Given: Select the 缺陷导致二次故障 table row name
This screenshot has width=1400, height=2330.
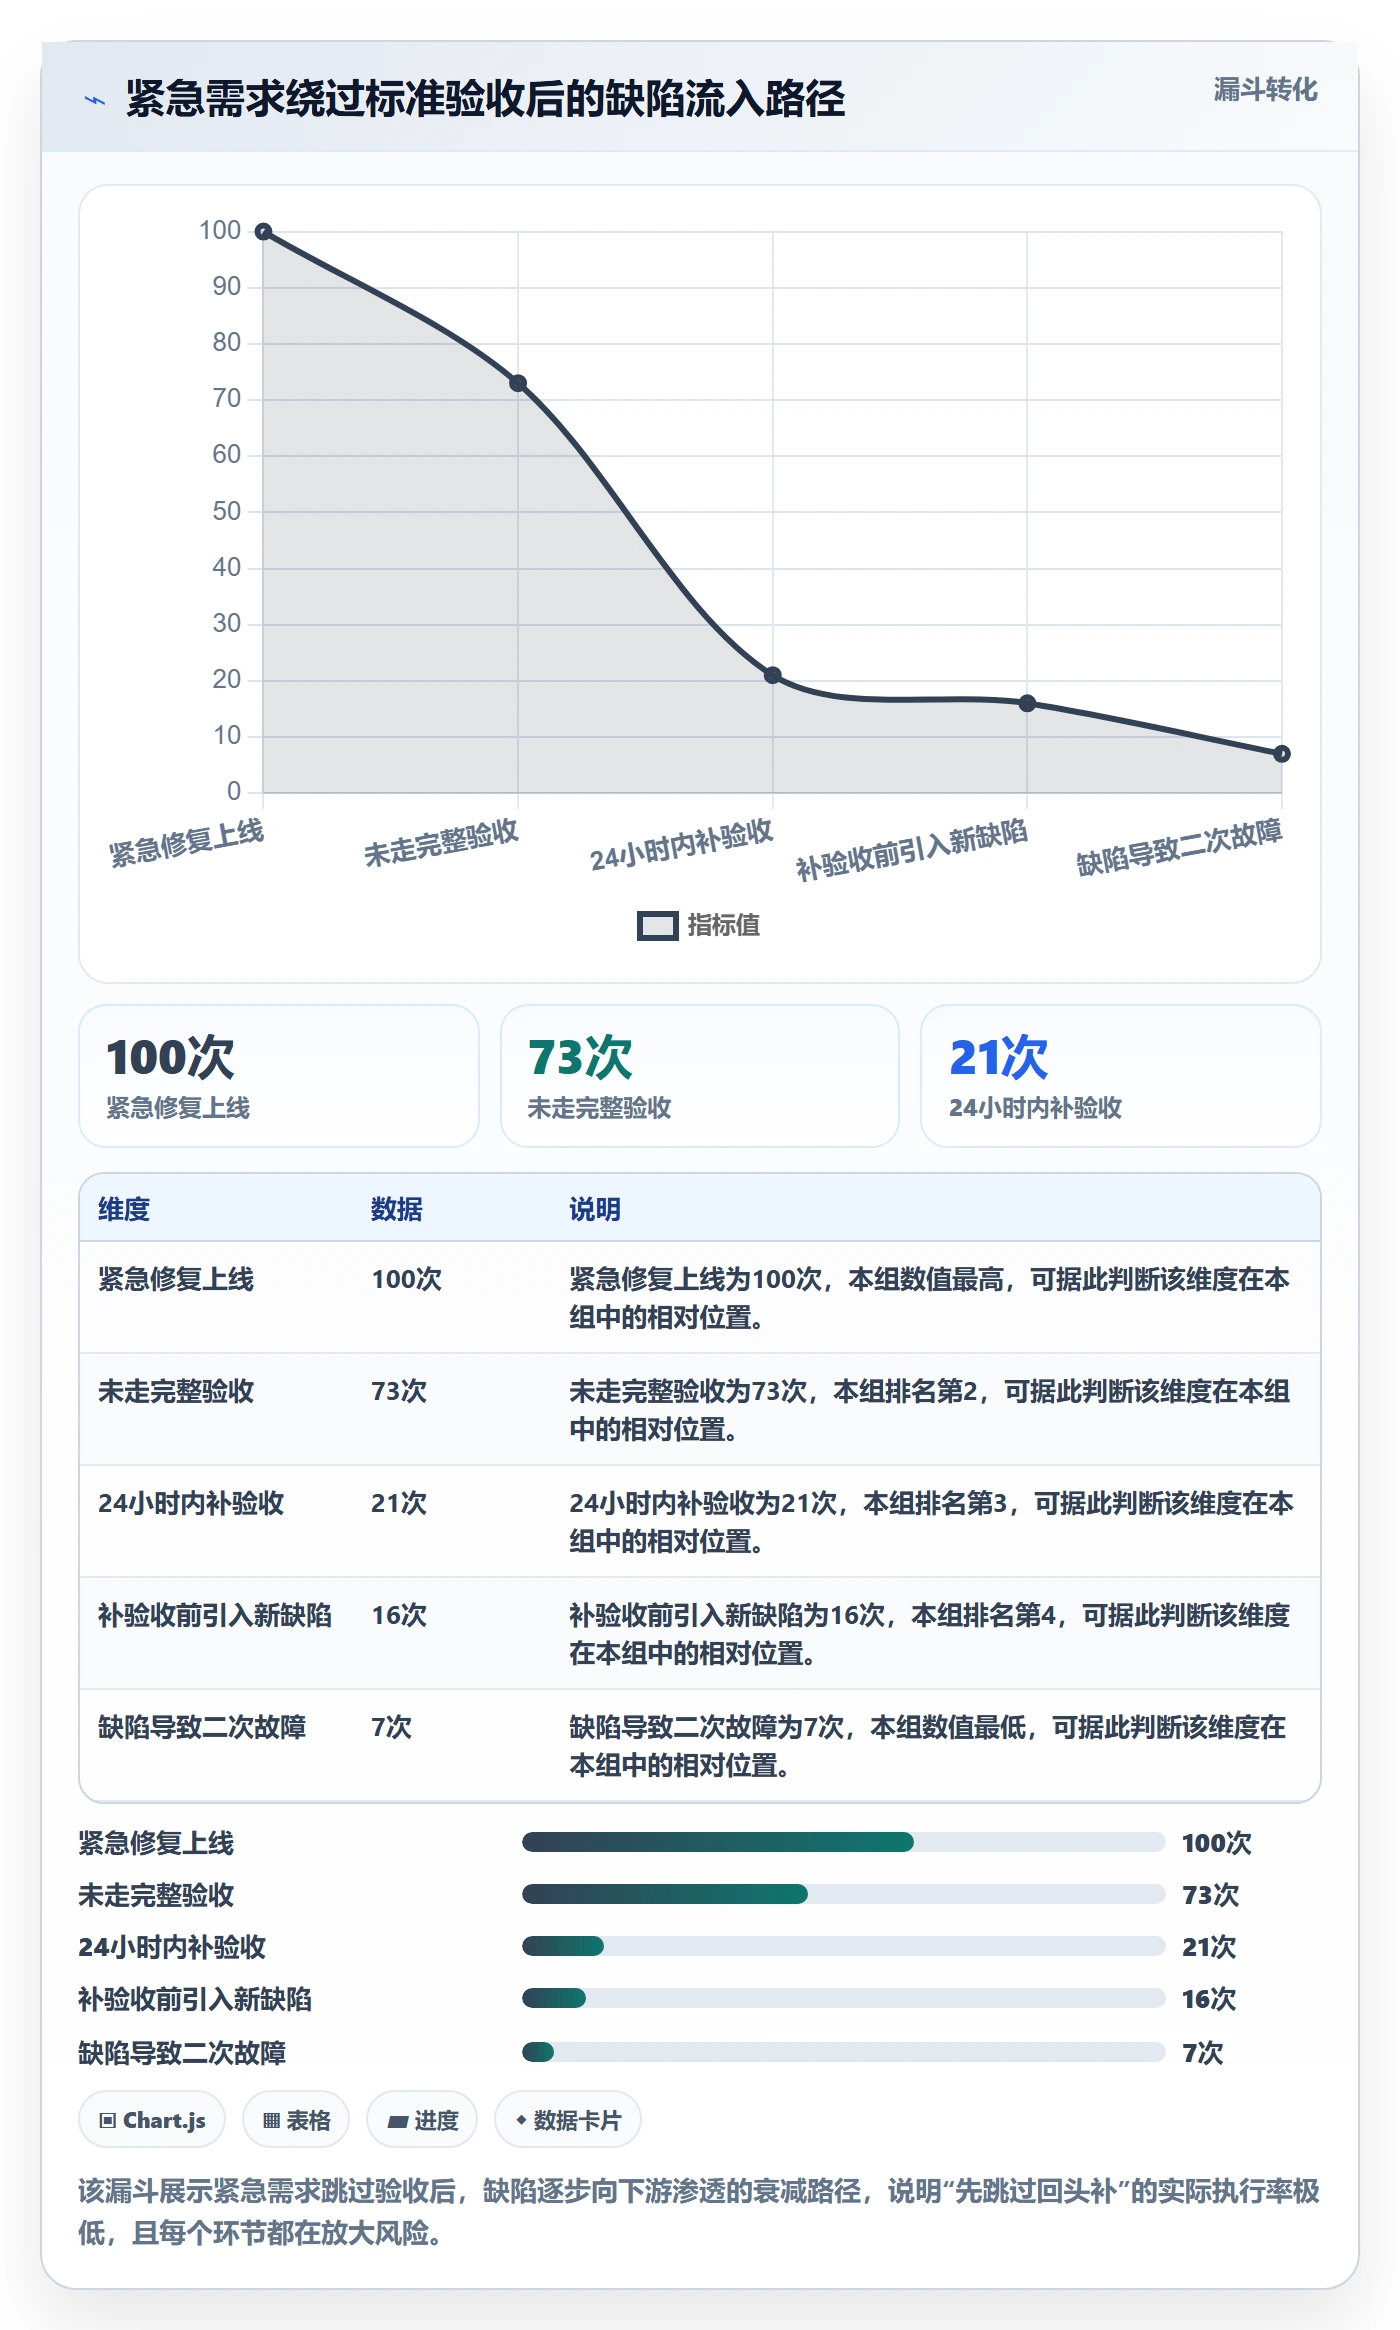Looking at the screenshot, I should 202,1727.
